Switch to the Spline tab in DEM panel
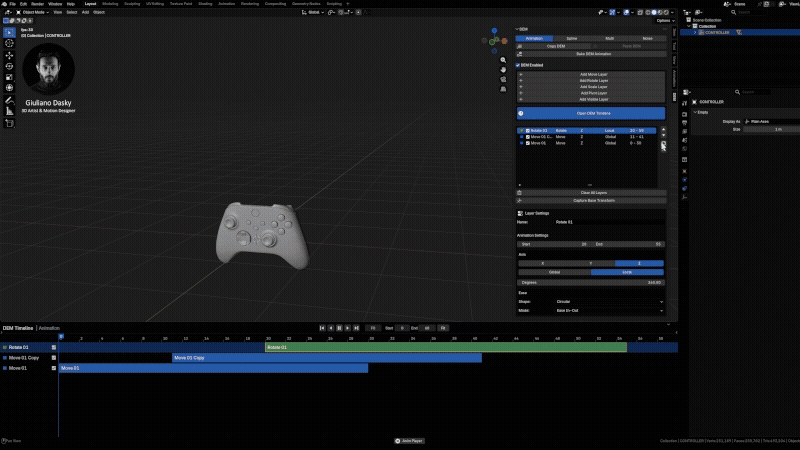 pyautogui.click(x=572, y=38)
